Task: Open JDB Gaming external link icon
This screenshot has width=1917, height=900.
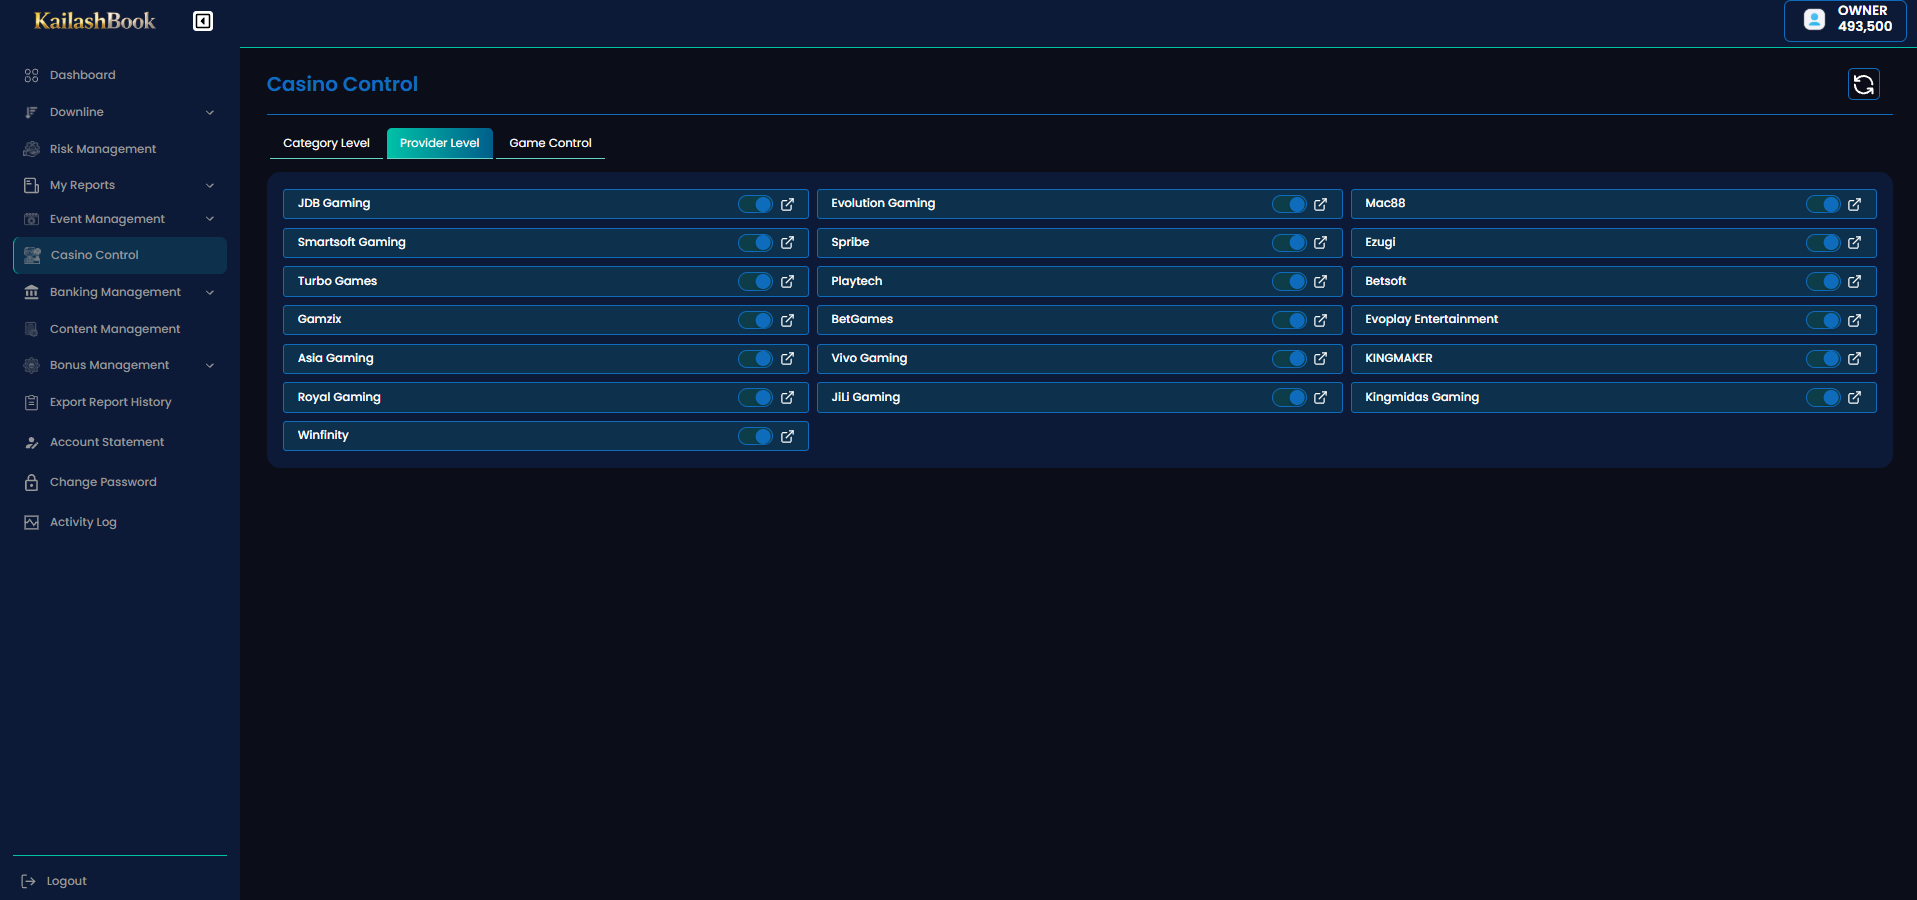Action: click(x=787, y=204)
